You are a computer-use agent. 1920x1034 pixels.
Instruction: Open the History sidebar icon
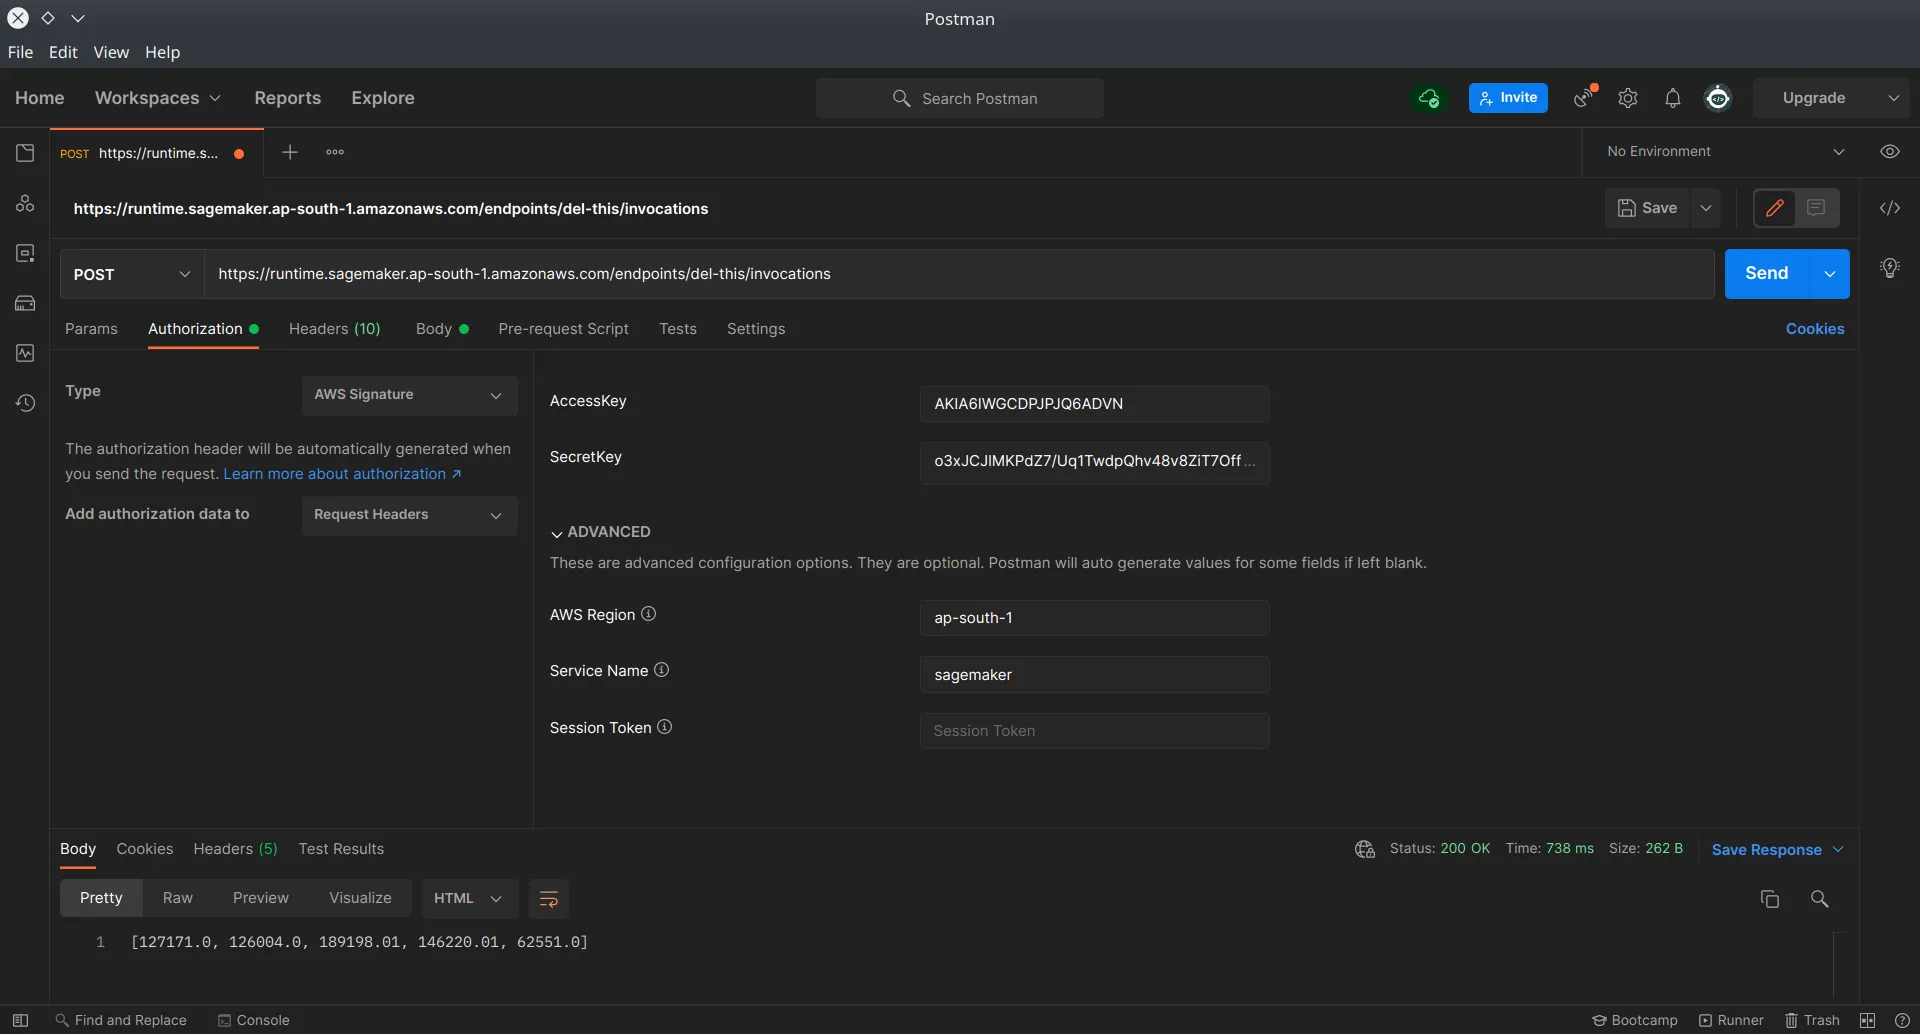point(25,403)
